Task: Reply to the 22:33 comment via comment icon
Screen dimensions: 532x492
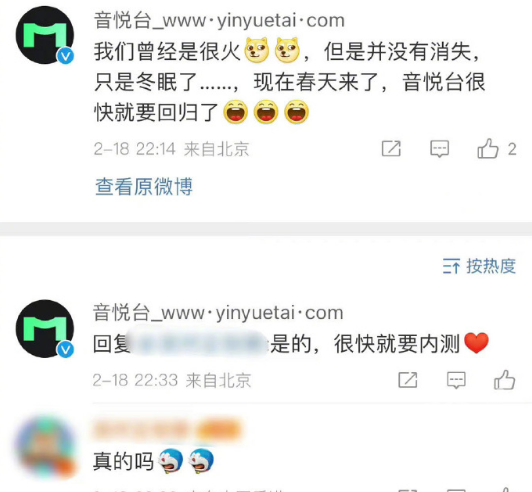Action: pos(456,380)
